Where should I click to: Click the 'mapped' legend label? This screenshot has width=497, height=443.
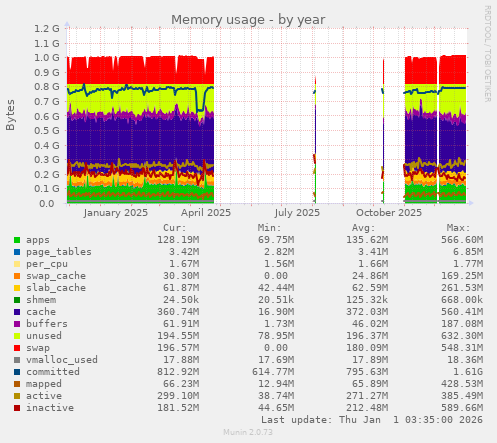[x=44, y=384]
